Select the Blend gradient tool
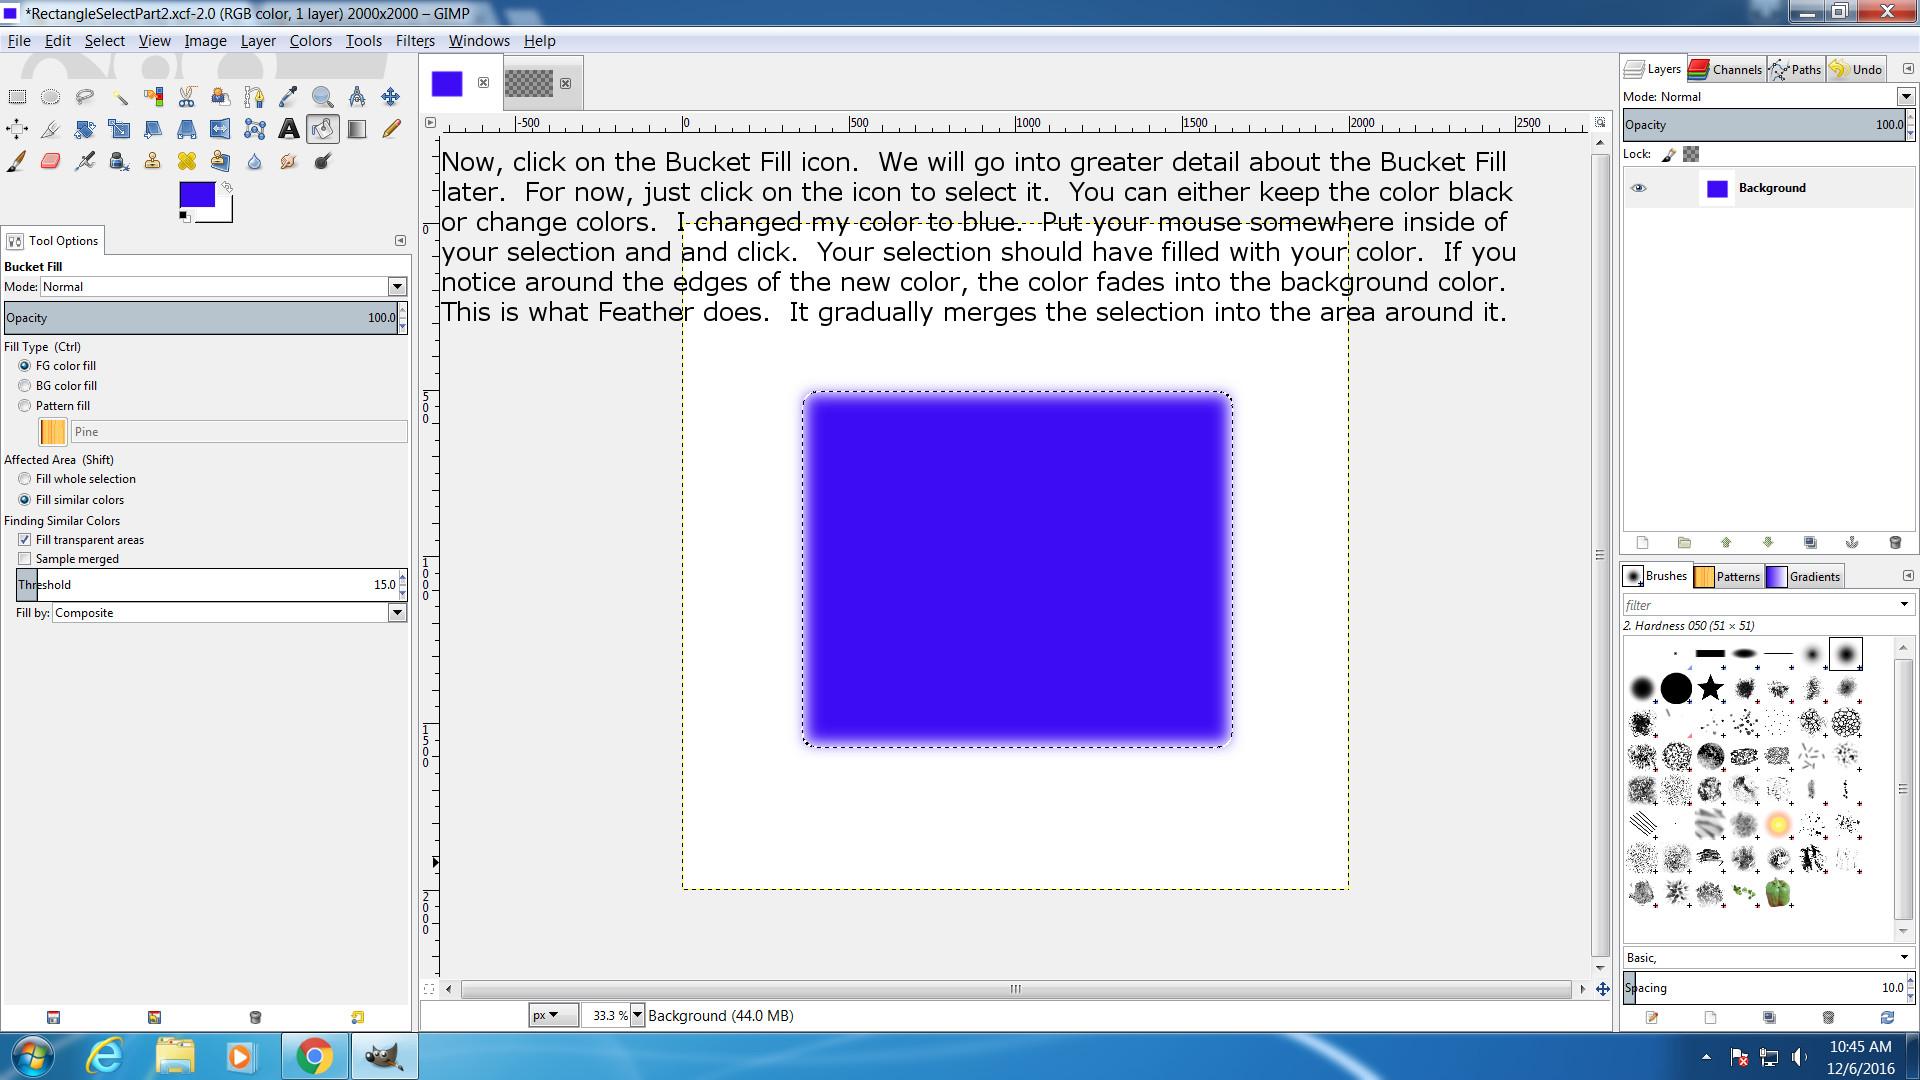 pyautogui.click(x=357, y=129)
